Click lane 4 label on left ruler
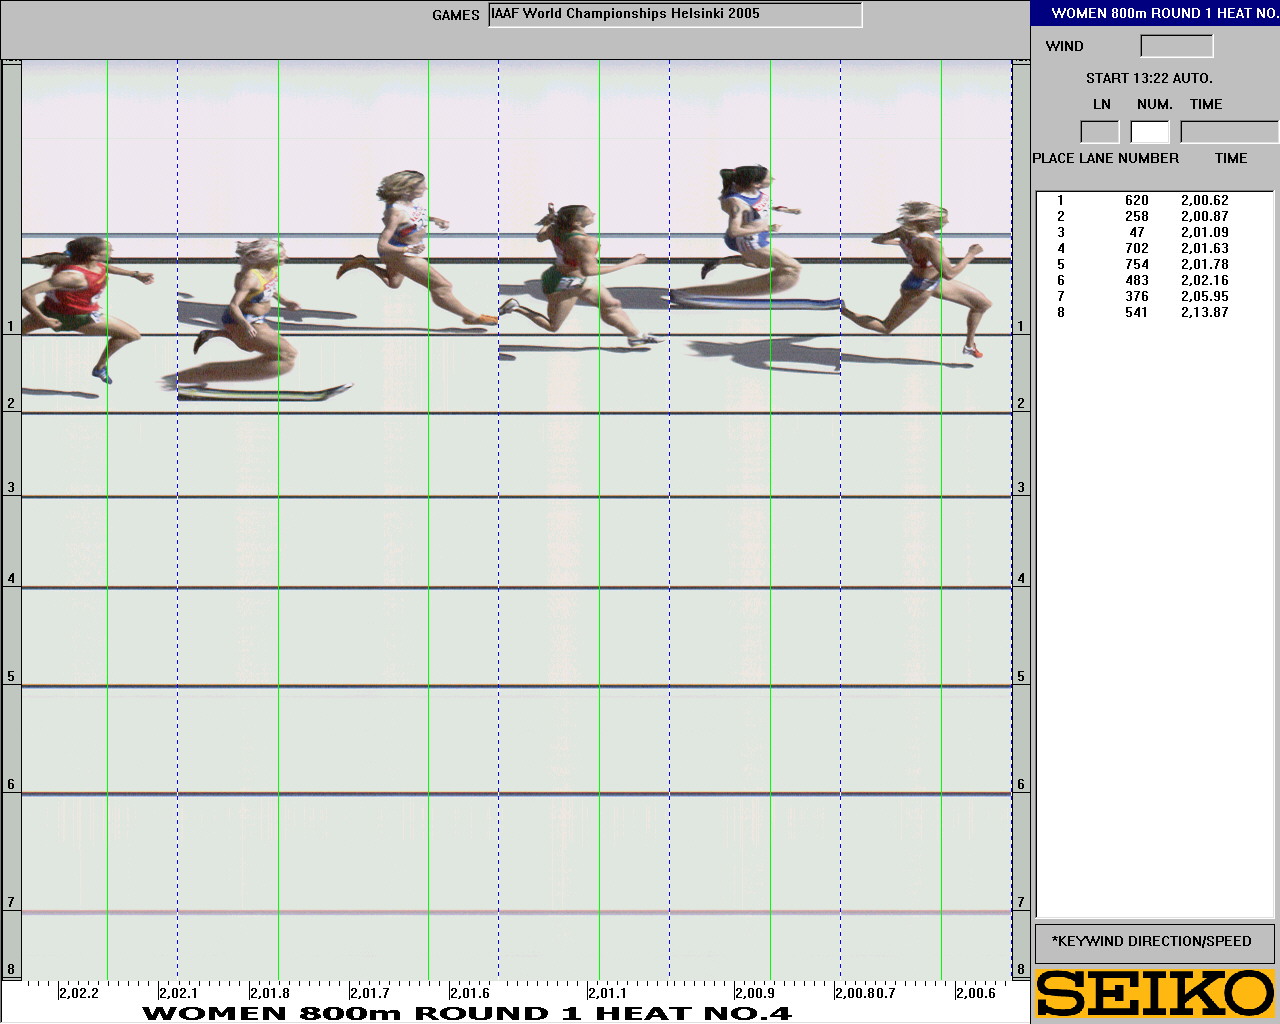 coord(11,579)
